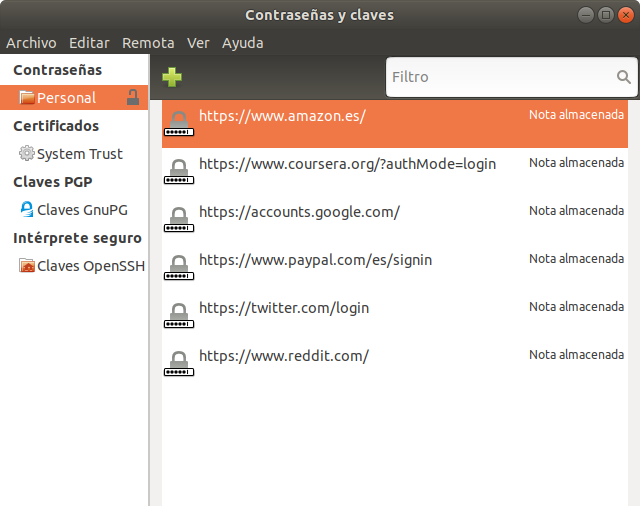Open the Ver menu

[198, 43]
